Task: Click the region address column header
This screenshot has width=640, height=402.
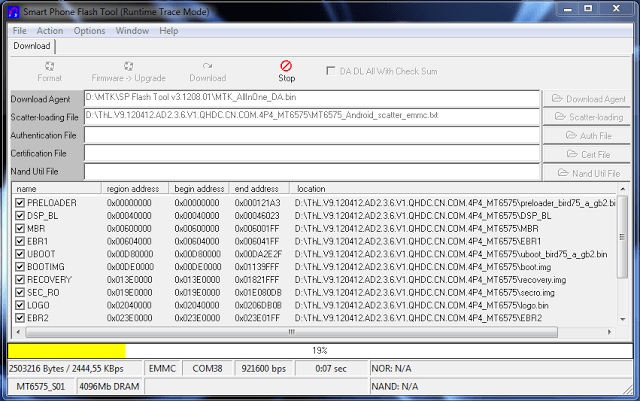Action: 135,189
